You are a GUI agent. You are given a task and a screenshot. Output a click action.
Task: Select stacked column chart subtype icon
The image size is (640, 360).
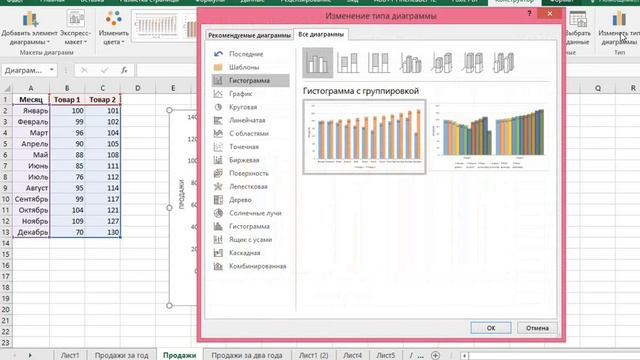348,63
